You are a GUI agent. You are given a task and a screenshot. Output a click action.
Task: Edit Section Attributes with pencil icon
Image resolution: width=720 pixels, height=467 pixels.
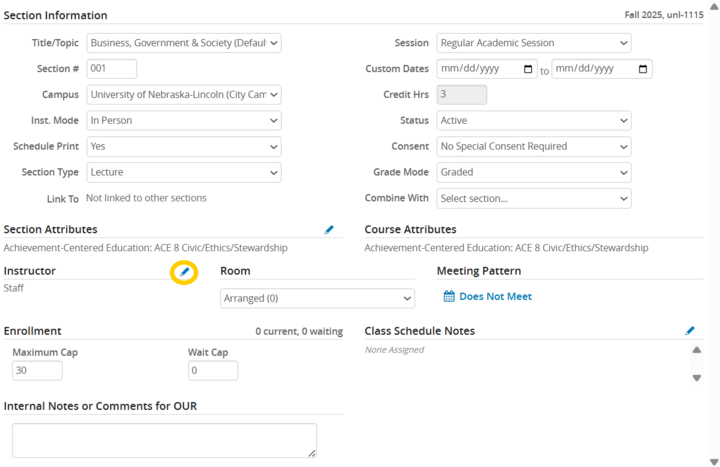coord(329,230)
